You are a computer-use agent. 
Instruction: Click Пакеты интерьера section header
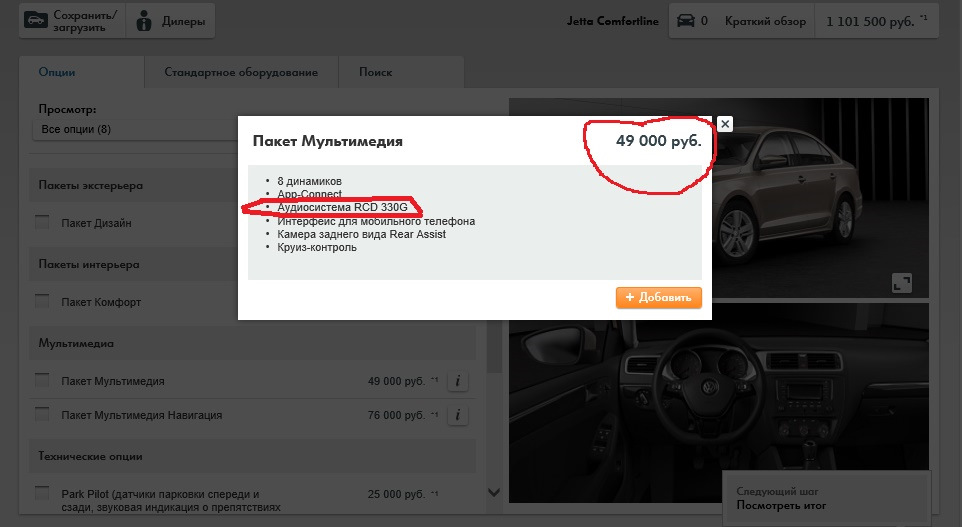pyautogui.click(x=252, y=264)
